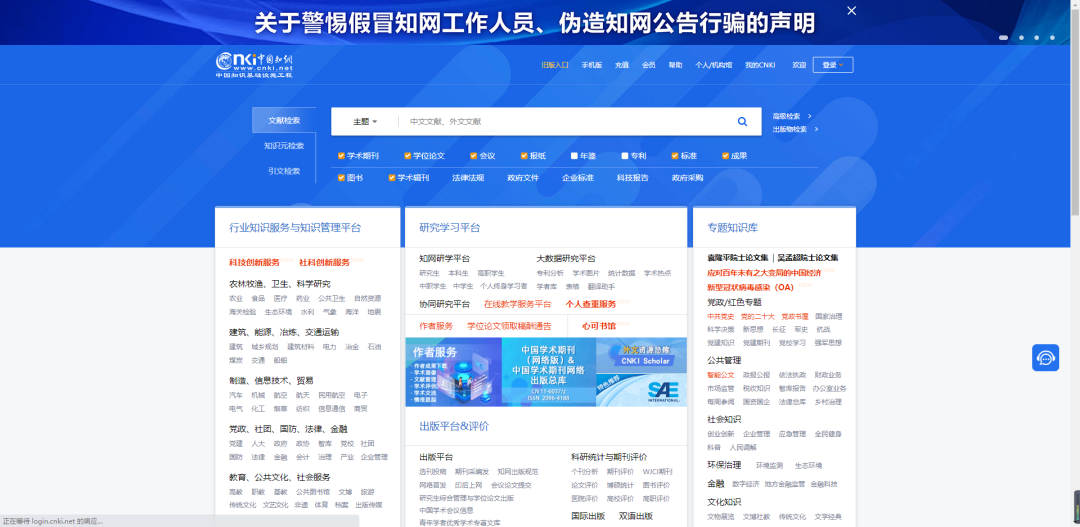
Task: Uncheck the 报纸 checkbox
Action: click(x=524, y=156)
